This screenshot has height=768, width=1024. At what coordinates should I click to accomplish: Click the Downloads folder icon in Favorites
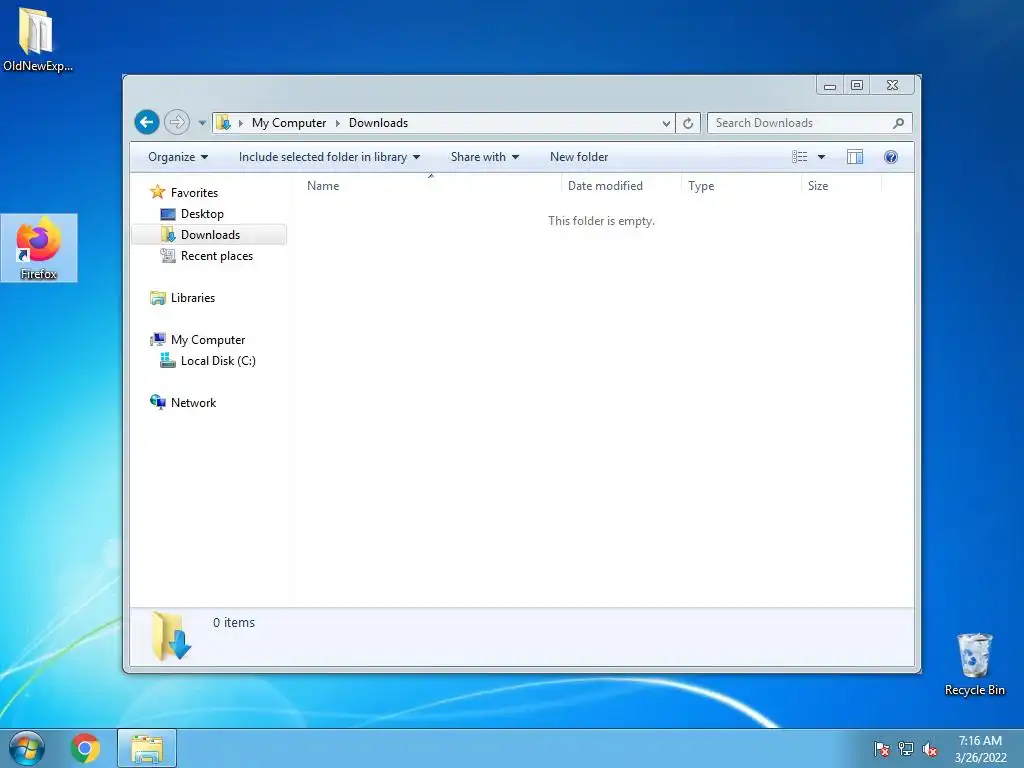168,234
